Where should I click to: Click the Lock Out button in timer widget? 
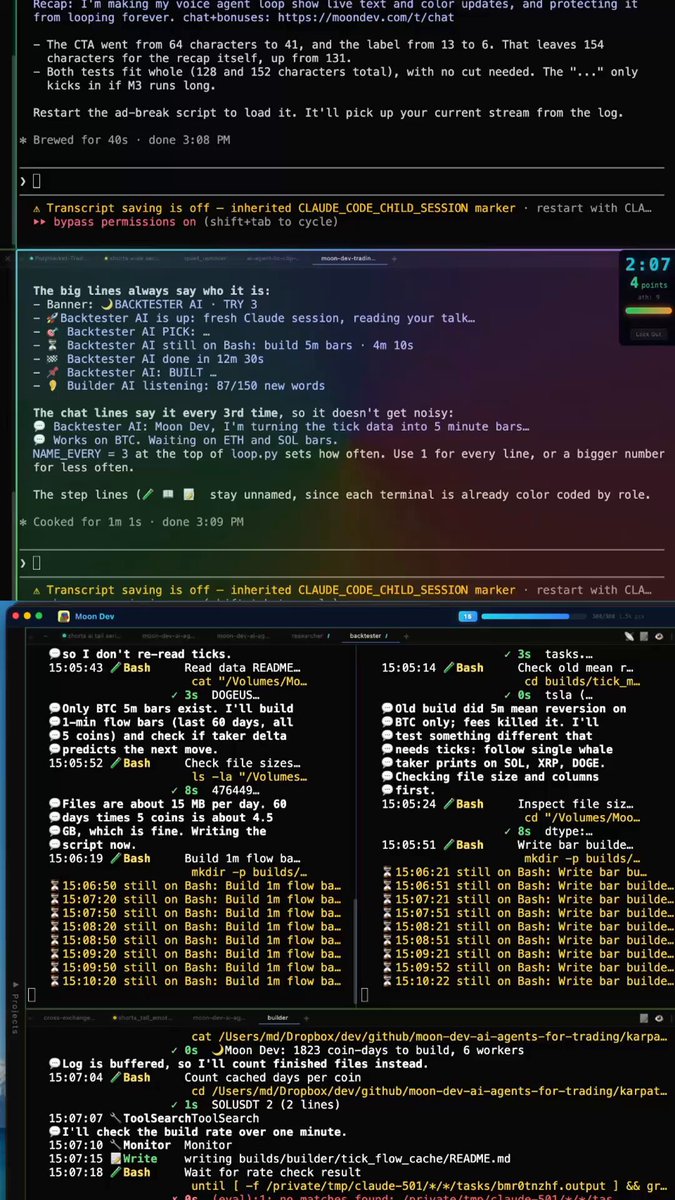pos(647,334)
